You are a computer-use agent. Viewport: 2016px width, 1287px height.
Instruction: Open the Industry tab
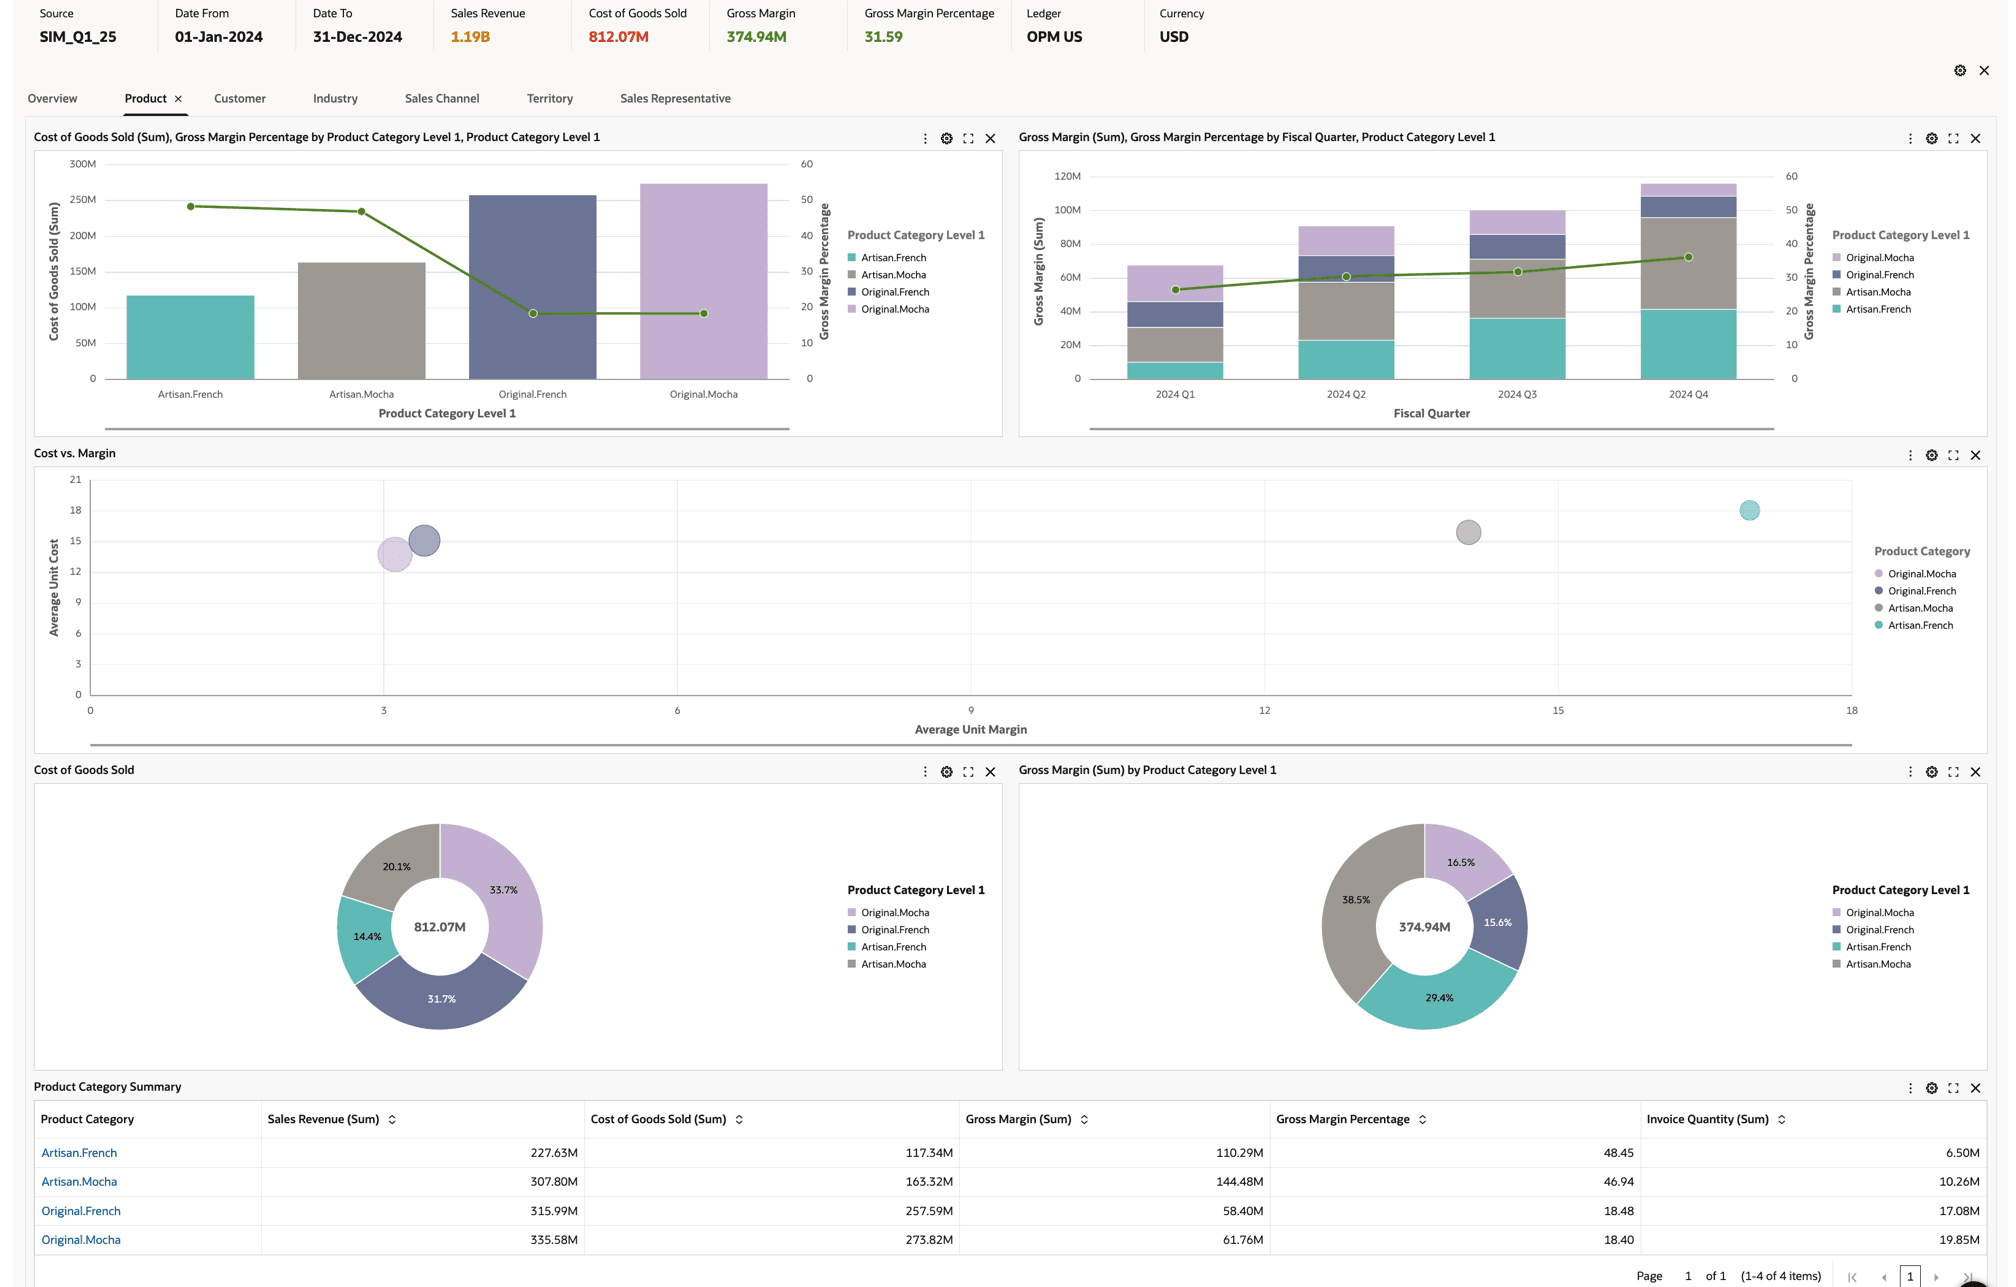[335, 98]
